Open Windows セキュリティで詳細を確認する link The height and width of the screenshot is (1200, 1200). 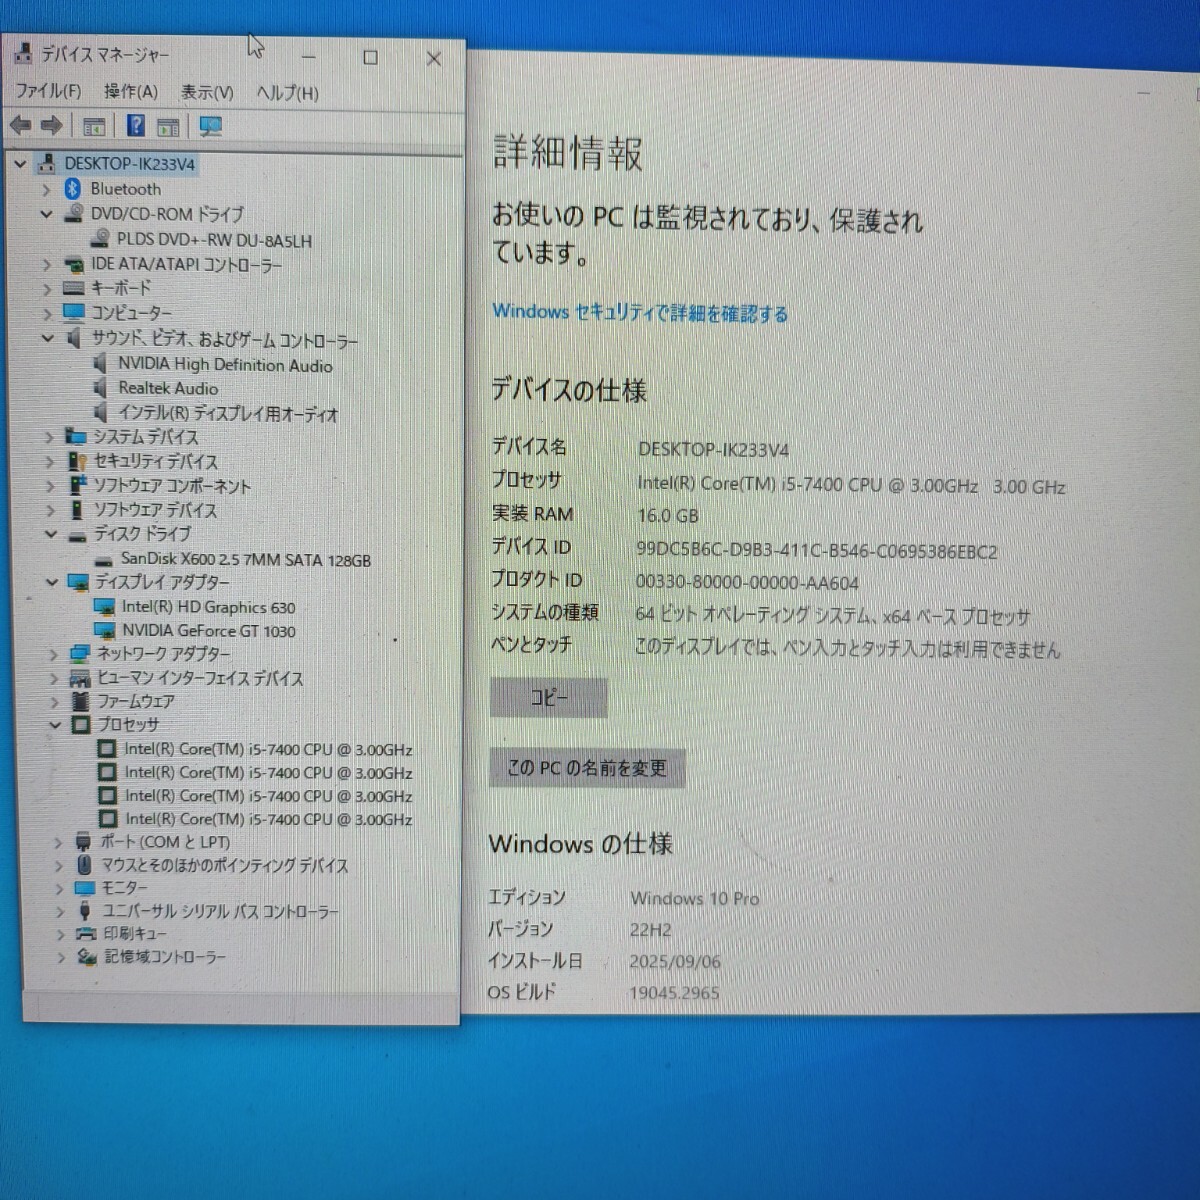click(640, 313)
